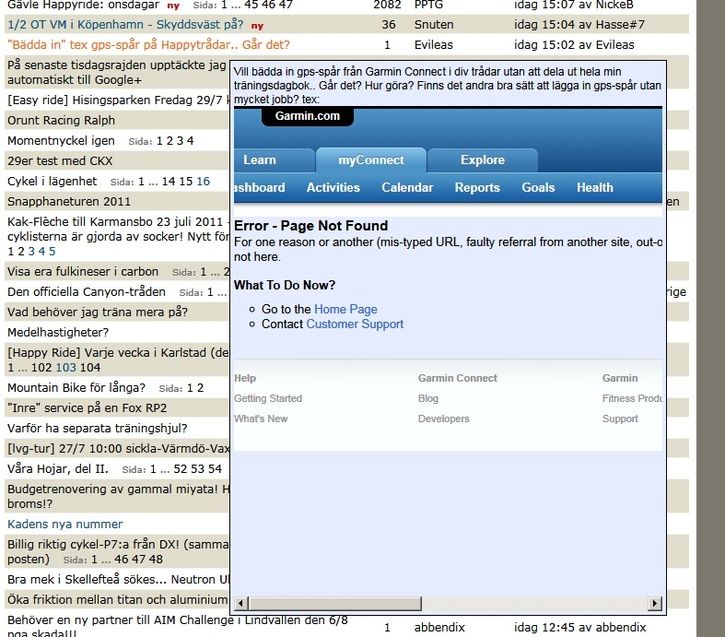Open Vad behöver jag träna mera på?

(98, 312)
